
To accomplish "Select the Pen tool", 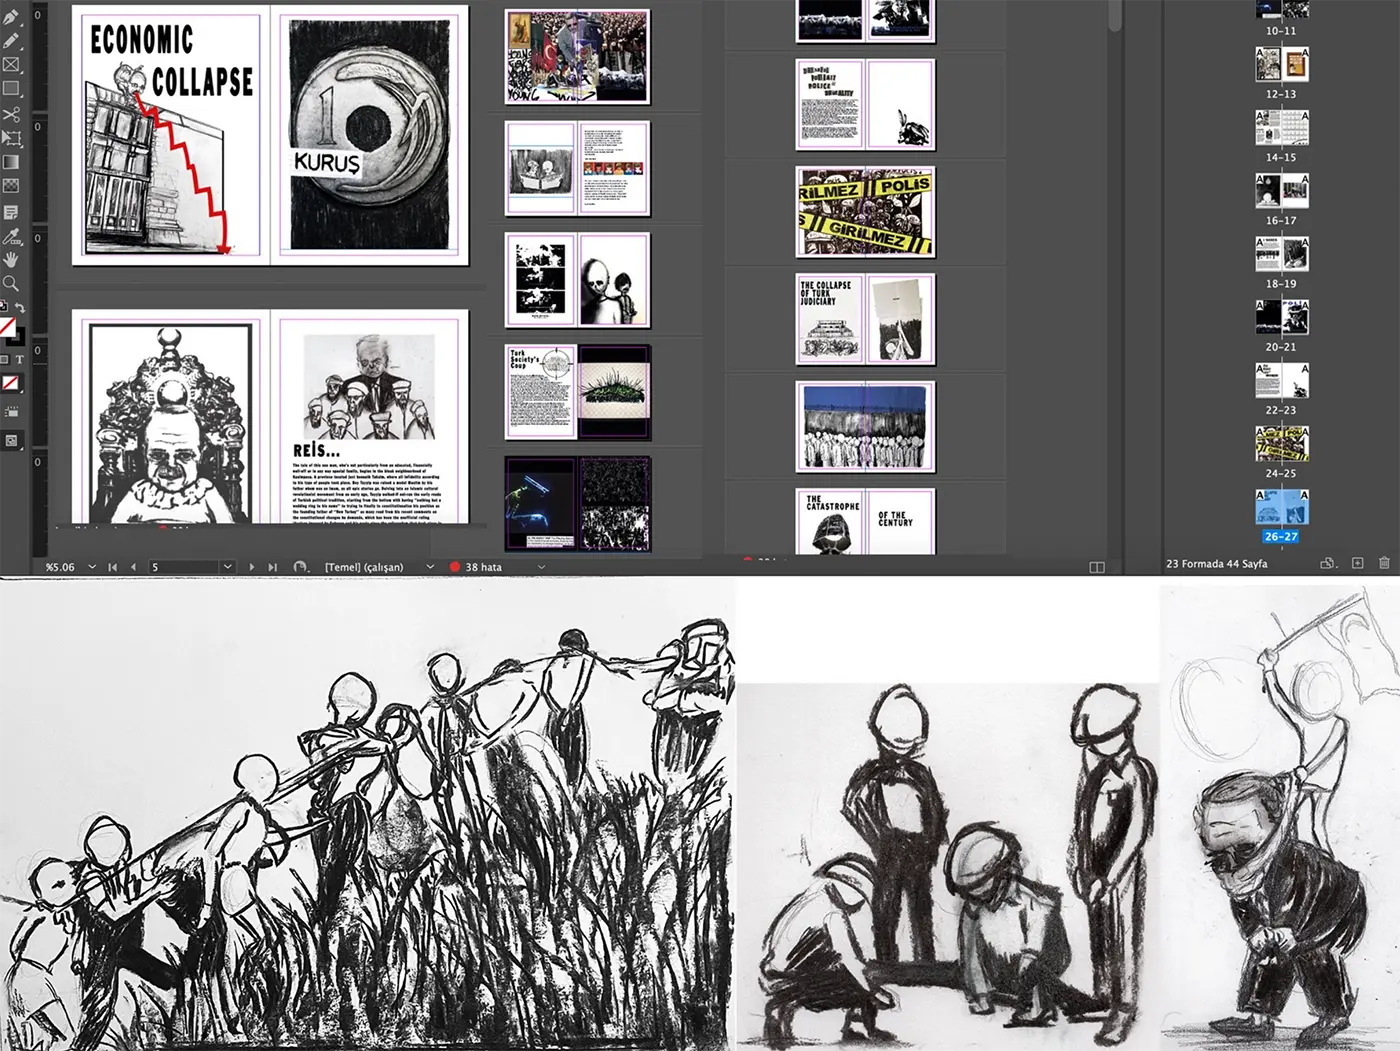I will pyautogui.click(x=11, y=17).
